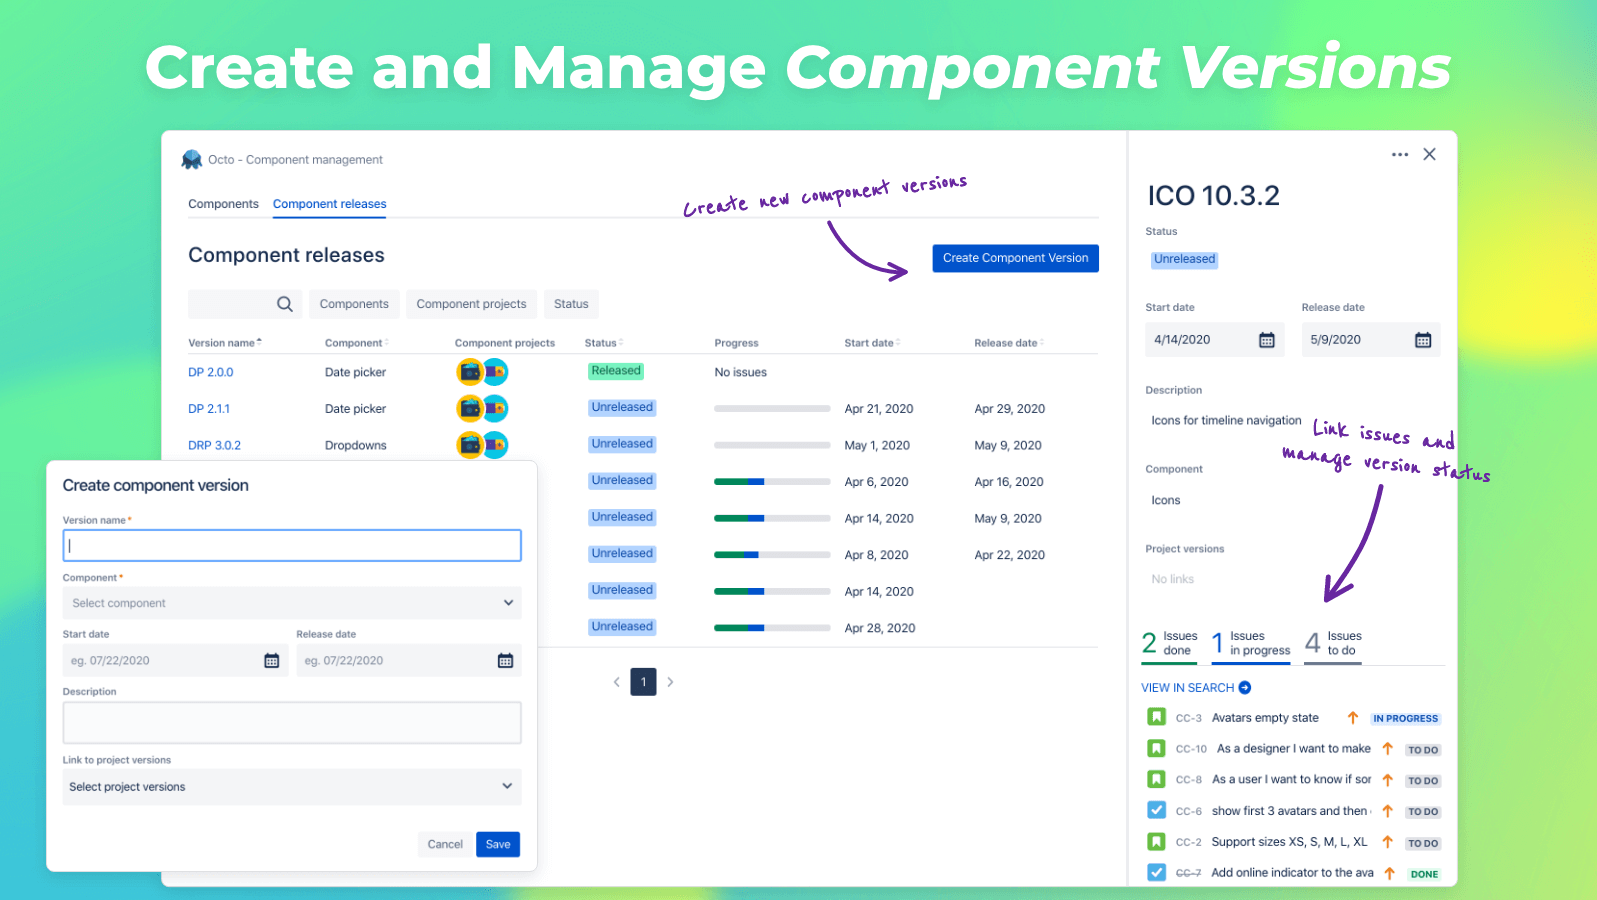Open the DP 2.1.1 version link
This screenshot has width=1597, height=900.
click(x=209, y=409)
